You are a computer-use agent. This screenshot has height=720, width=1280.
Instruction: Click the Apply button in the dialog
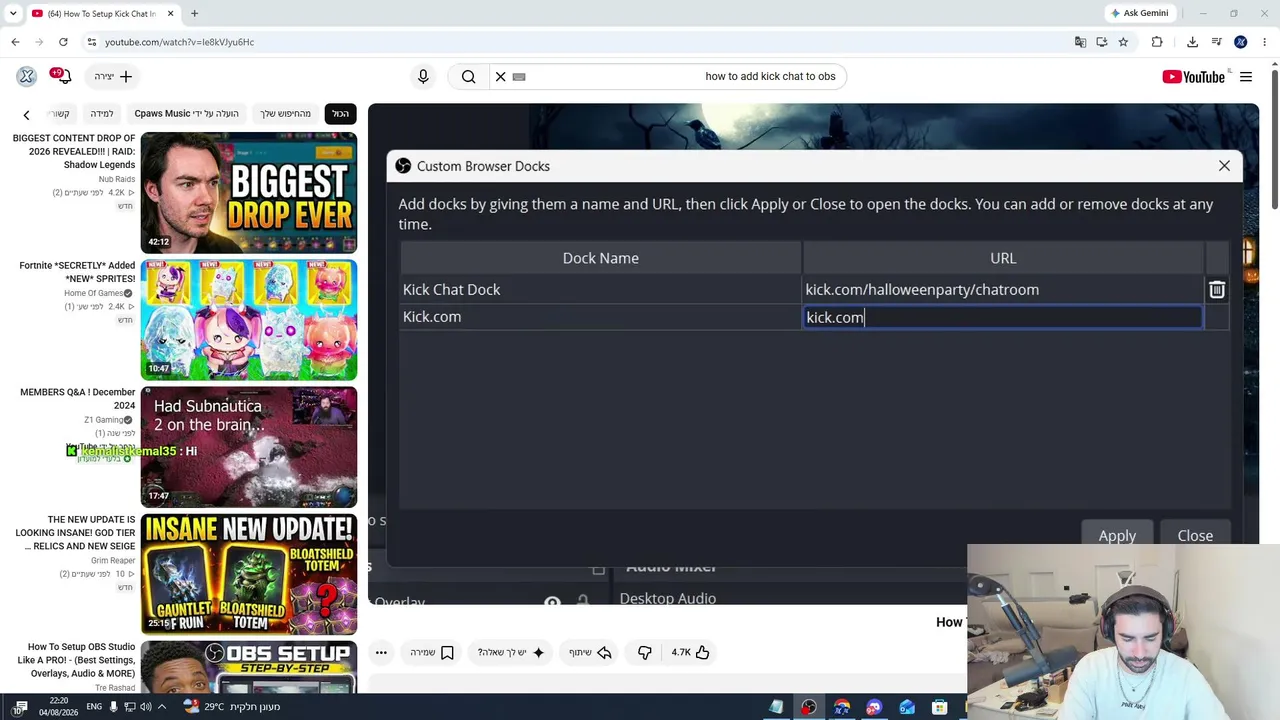coord(1117,536)
